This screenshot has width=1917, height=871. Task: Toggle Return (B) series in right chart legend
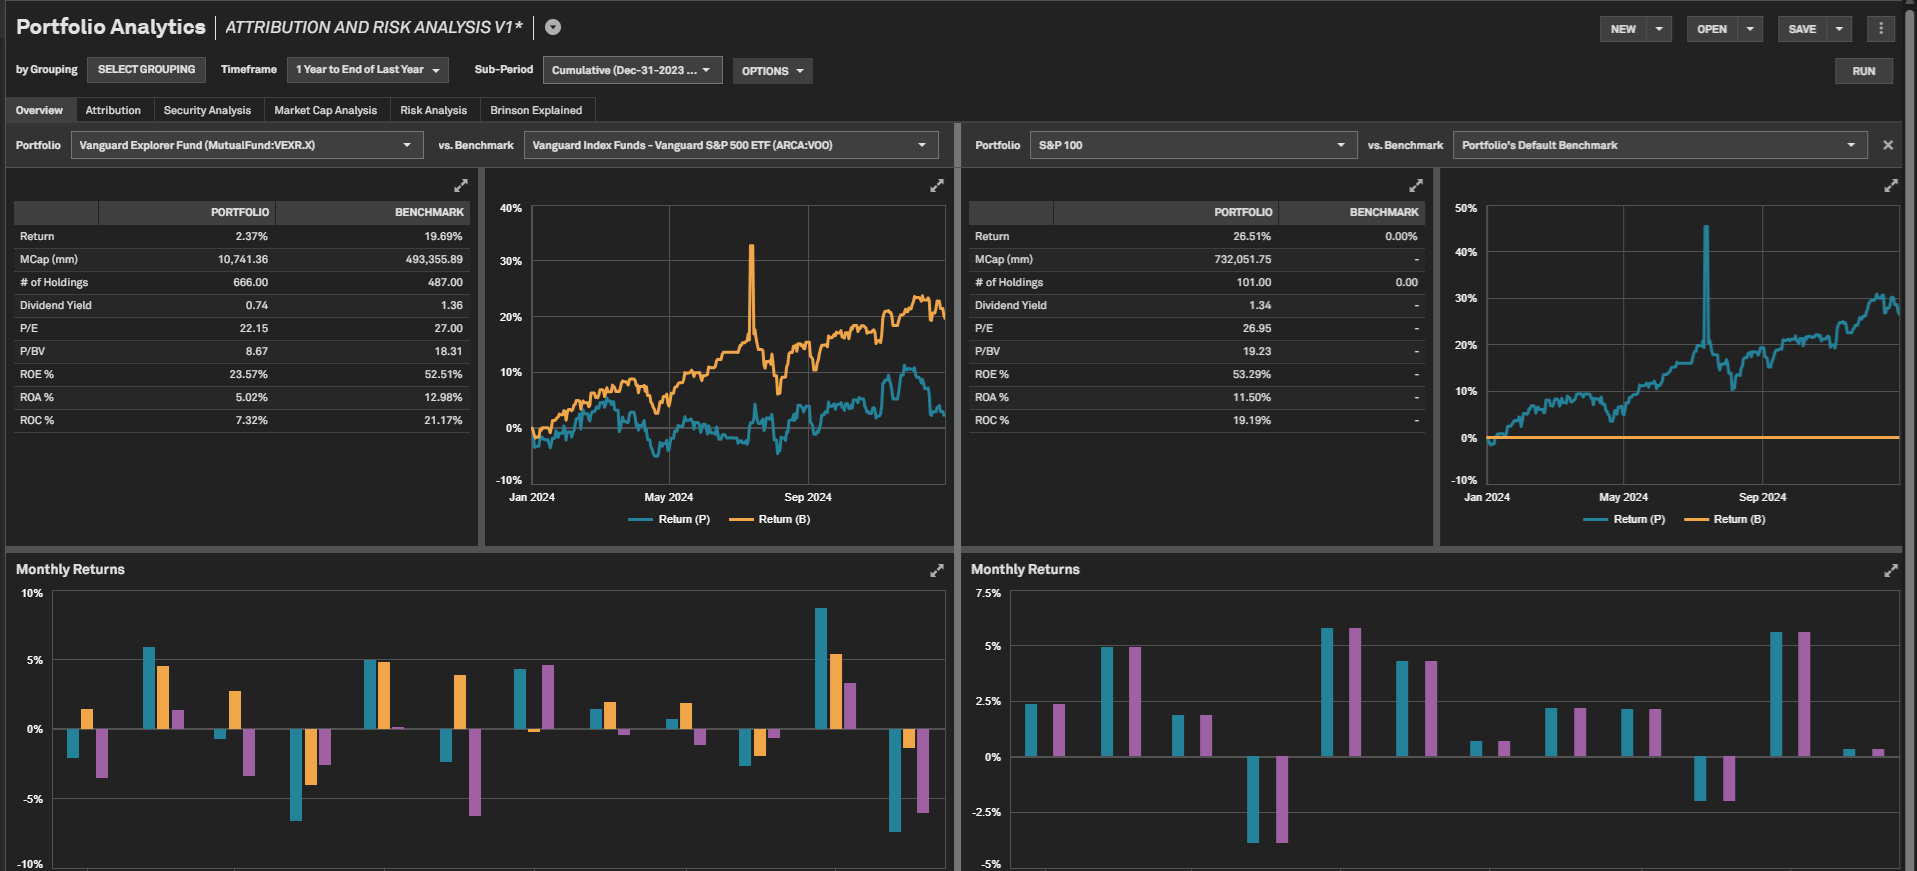[1725, 519]
